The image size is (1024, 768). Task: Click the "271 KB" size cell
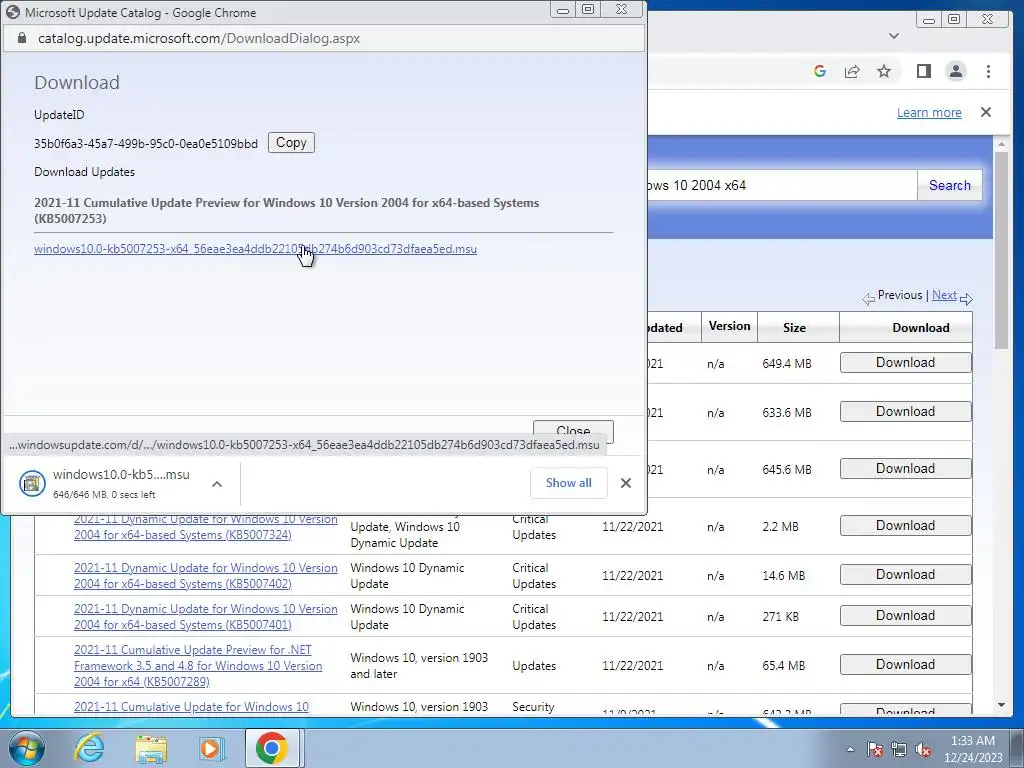[780, 616]
